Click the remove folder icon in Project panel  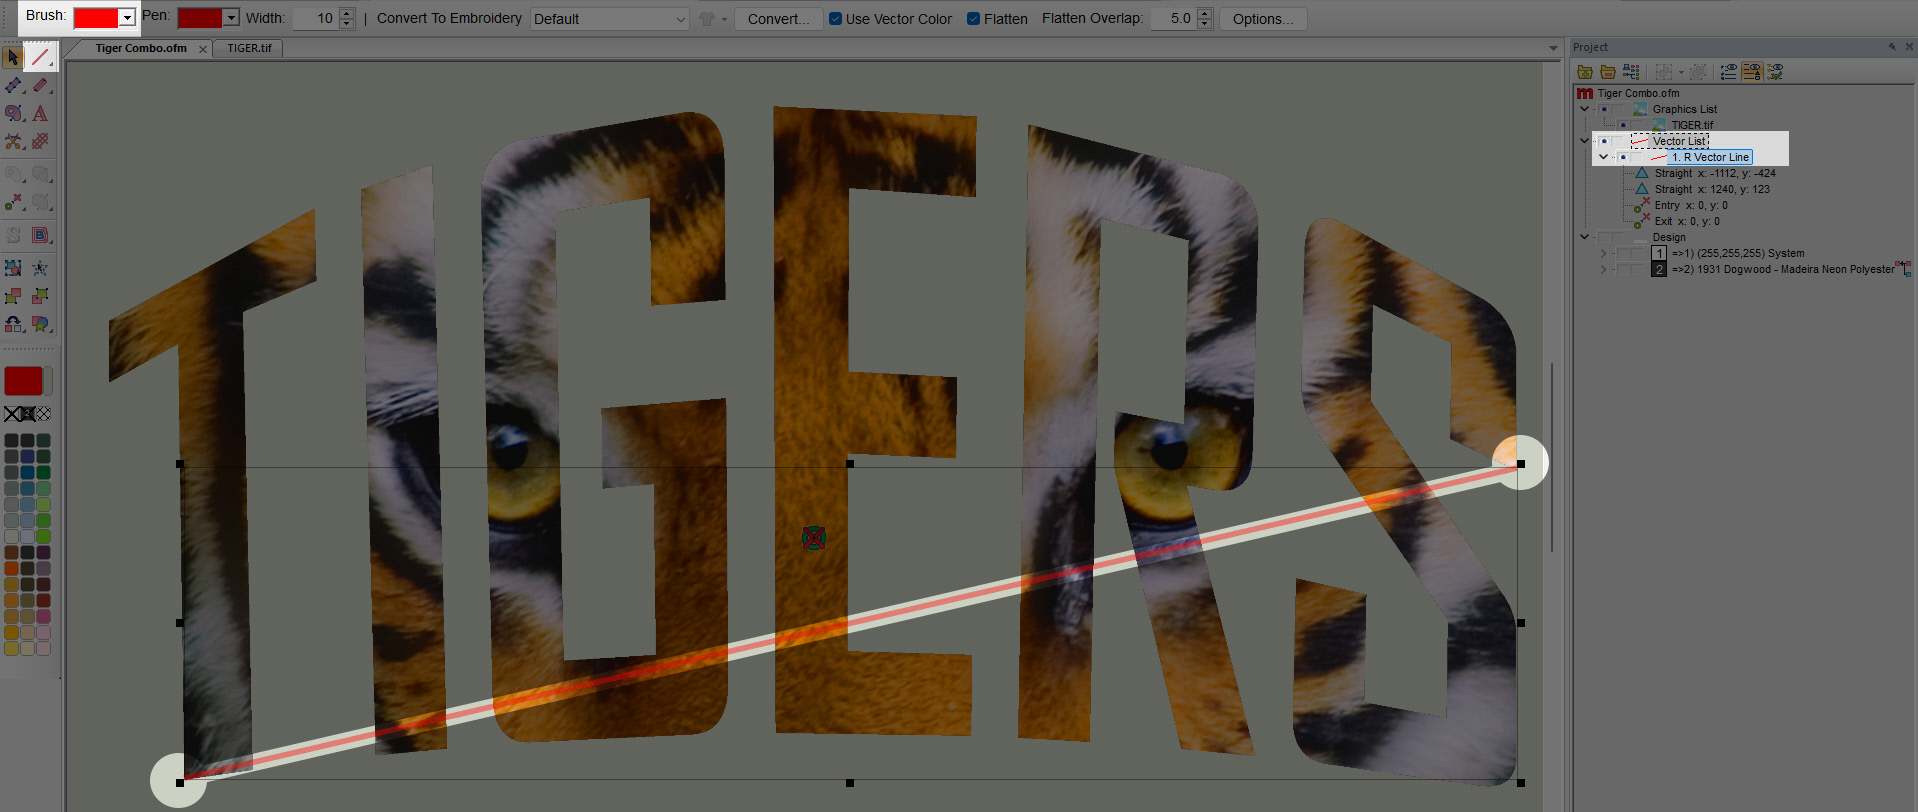pyautogui.click(x=1608, y=72)
